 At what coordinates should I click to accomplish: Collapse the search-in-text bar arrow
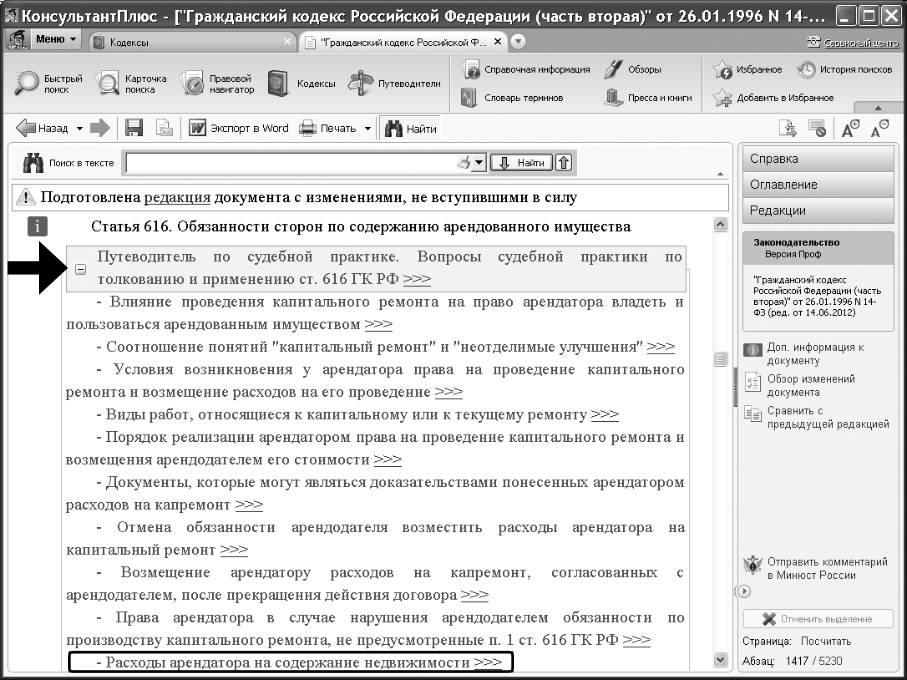[720, 173]
